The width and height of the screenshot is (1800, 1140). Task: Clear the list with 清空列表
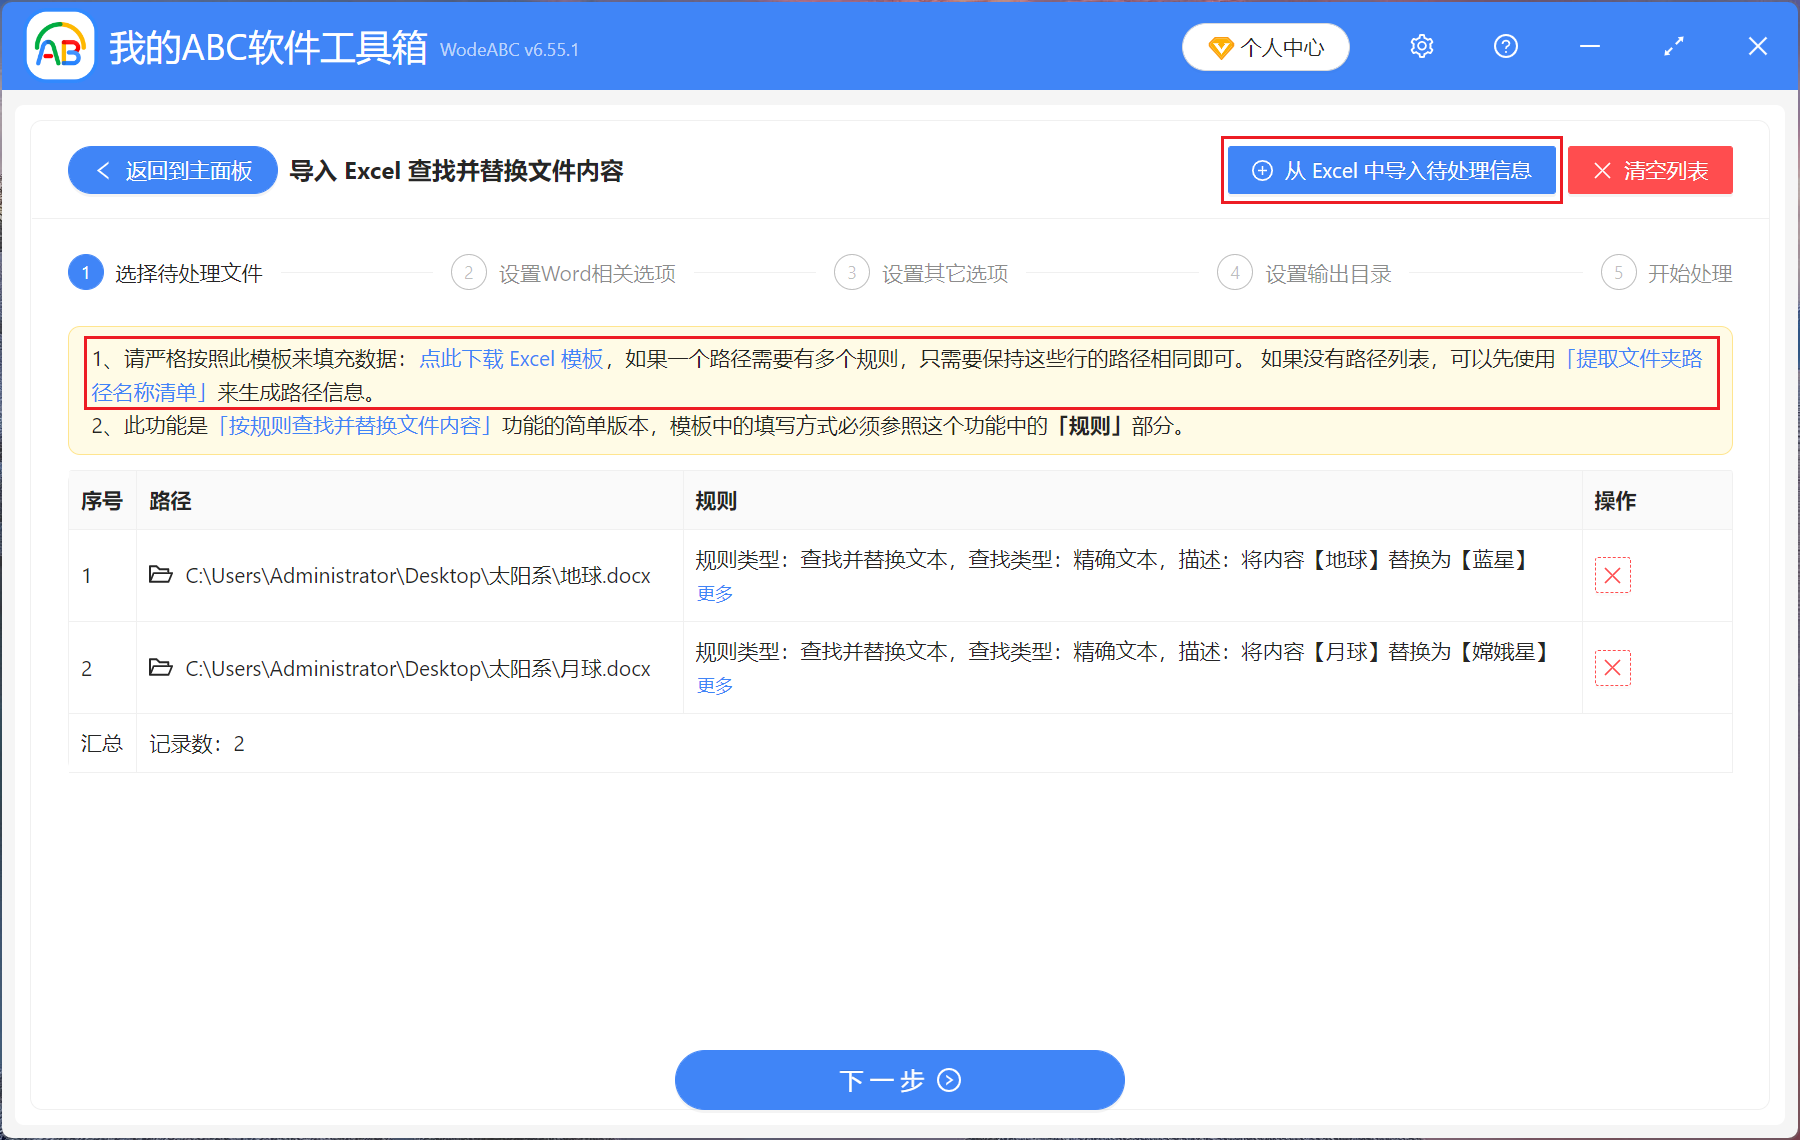[x=1650, y=170]
